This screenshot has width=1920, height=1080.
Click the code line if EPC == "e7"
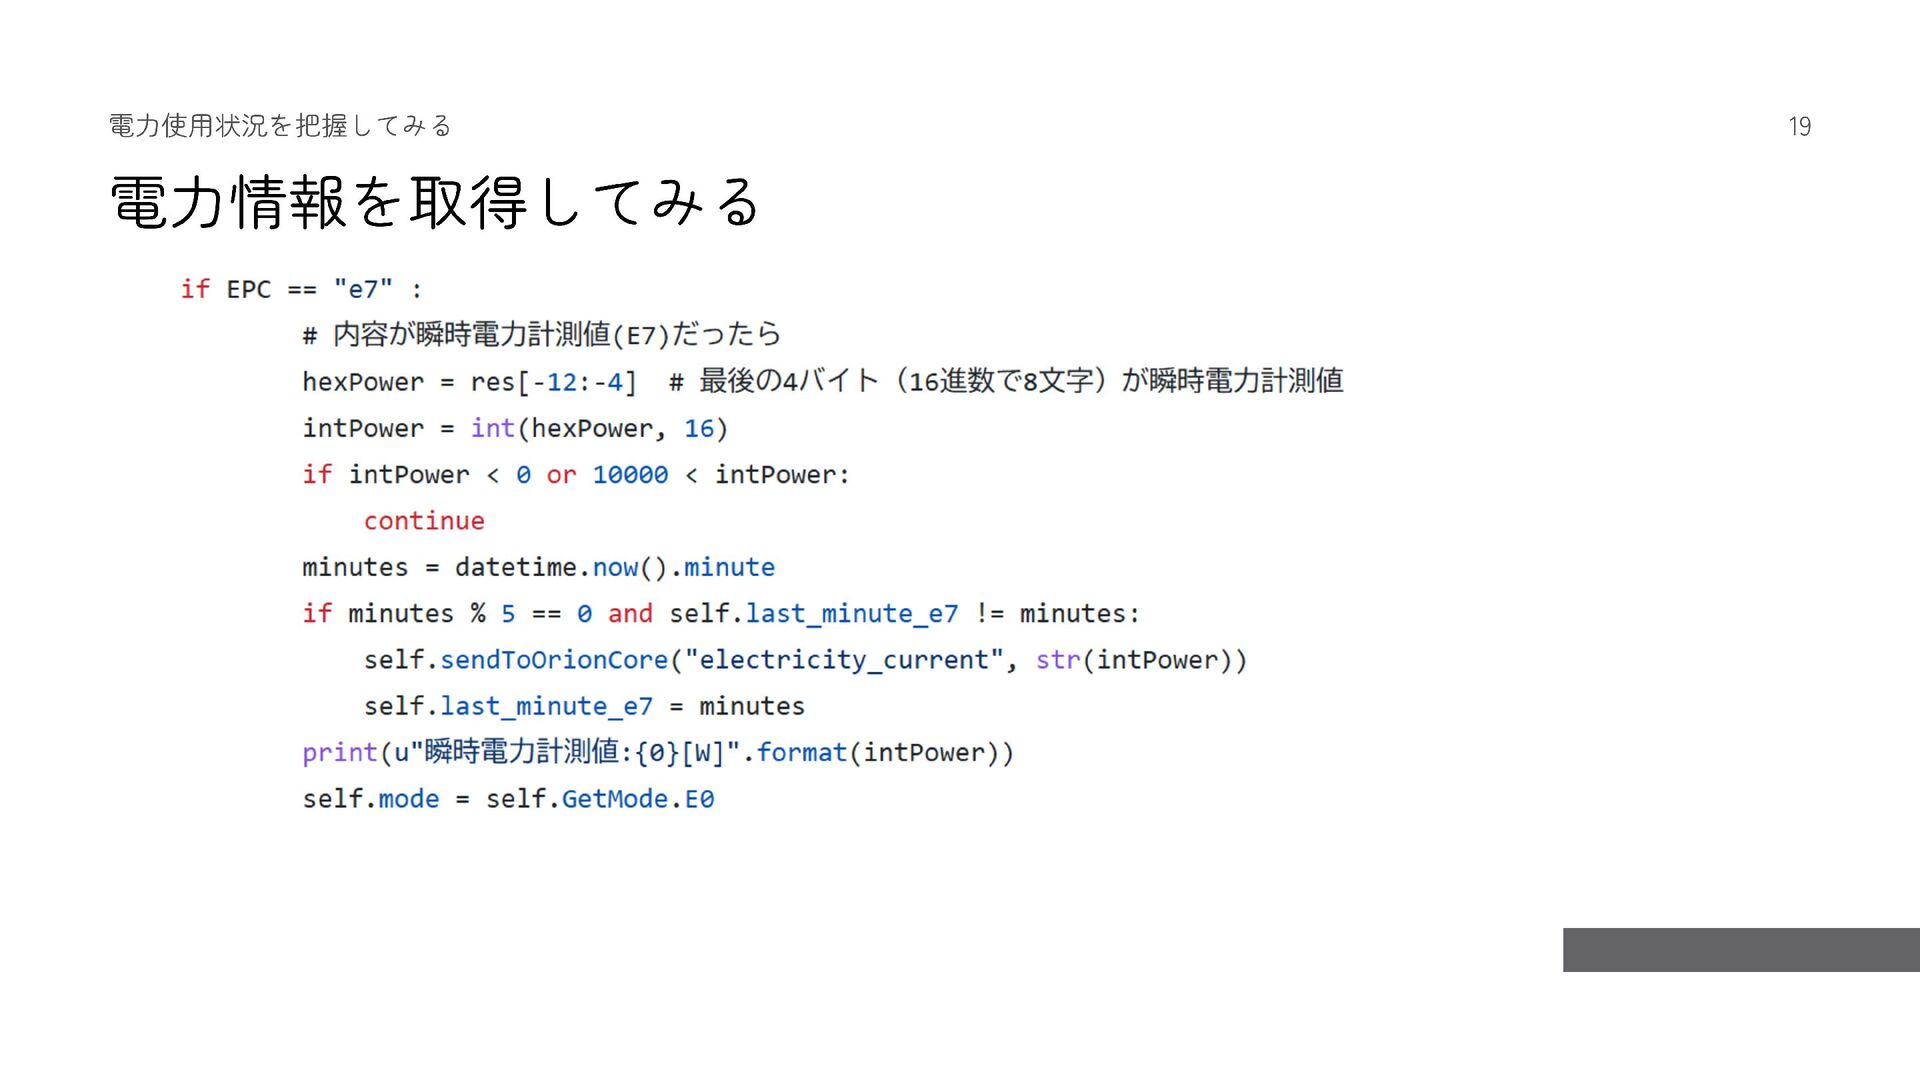[301, 289]
